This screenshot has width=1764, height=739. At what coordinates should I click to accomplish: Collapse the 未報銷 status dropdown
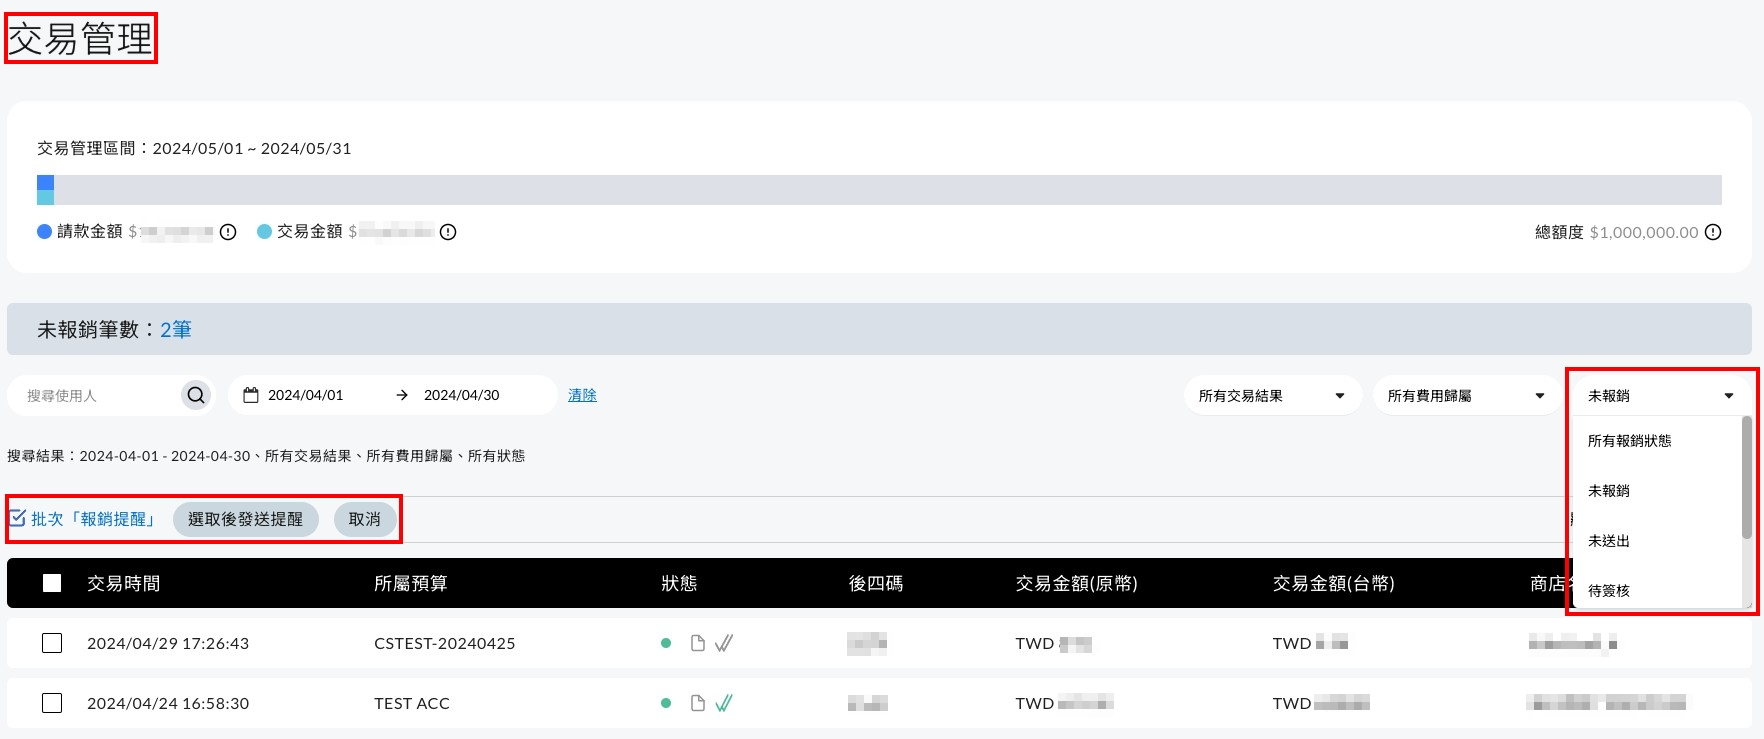pos(1661,396)
